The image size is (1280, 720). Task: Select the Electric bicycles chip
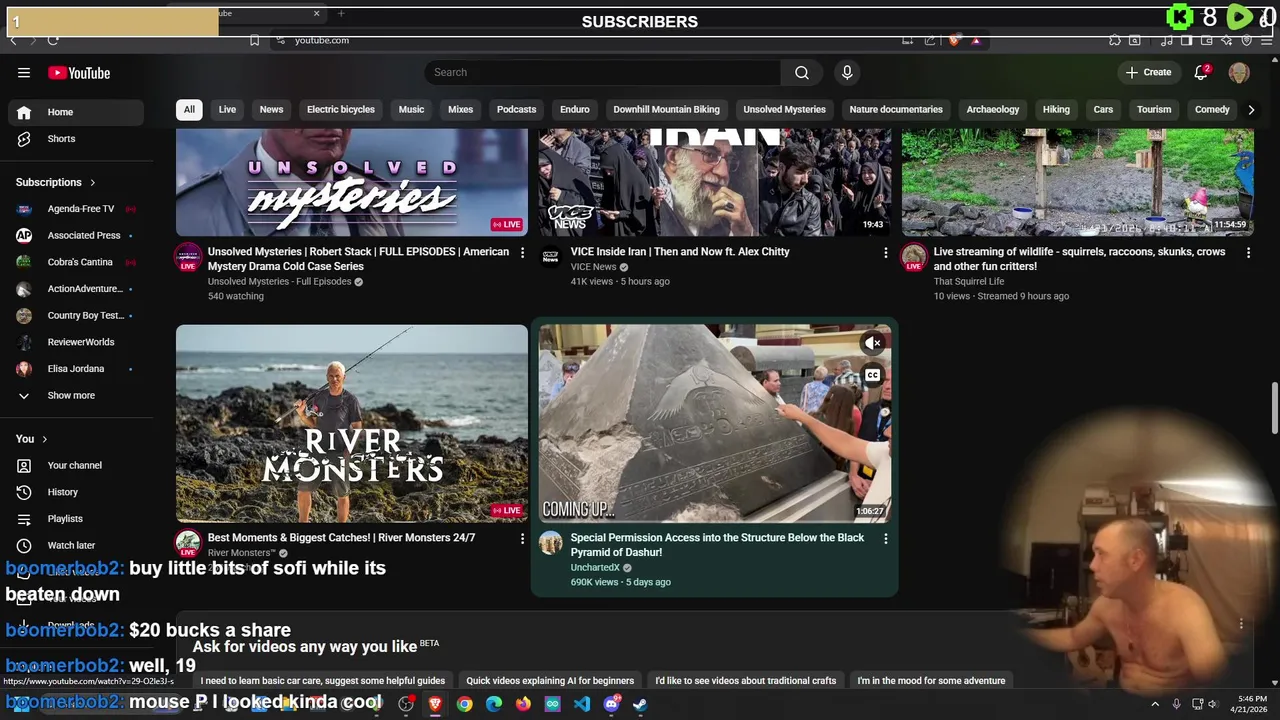pyautogui.click(x=341, y=110)
